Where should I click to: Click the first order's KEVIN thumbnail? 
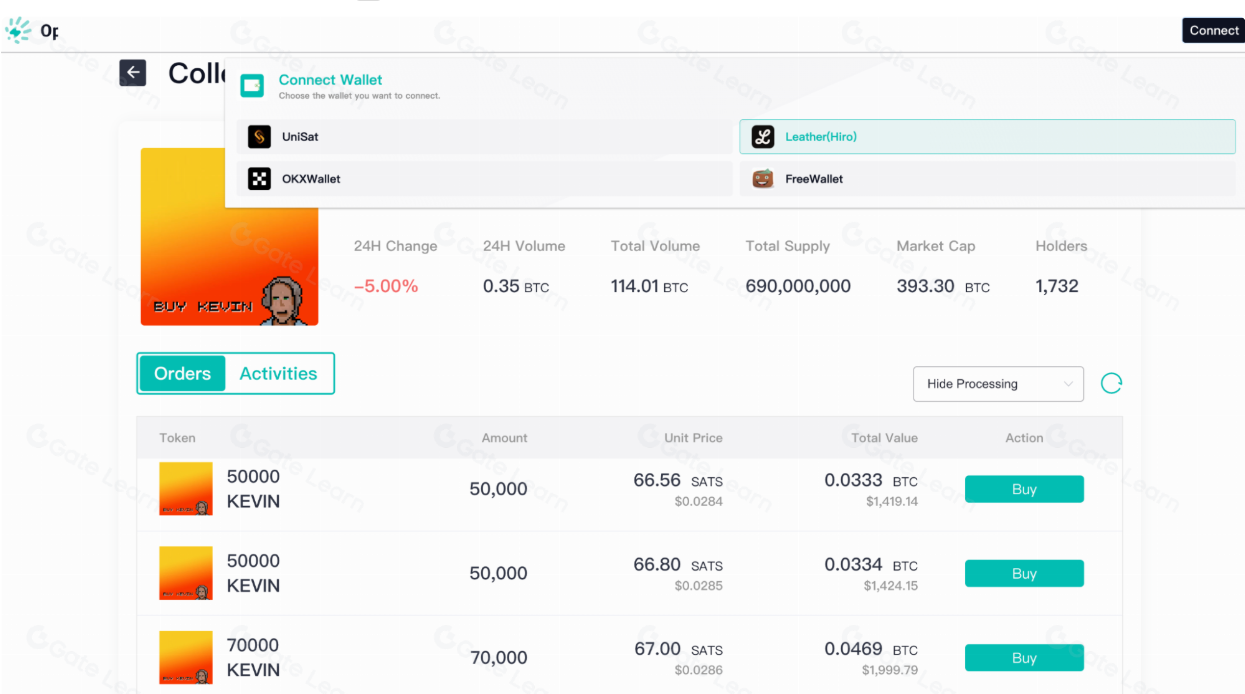[186, 489]
